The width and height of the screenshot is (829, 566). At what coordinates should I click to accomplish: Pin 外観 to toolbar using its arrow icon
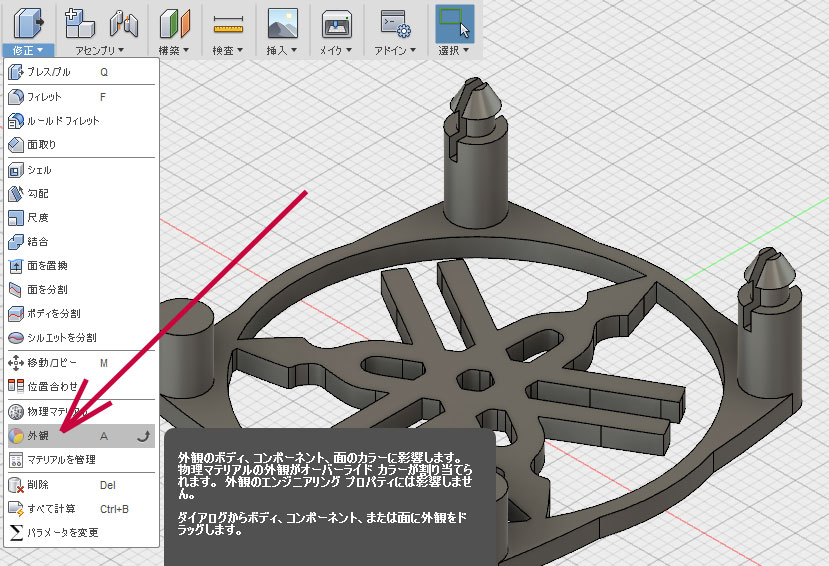coord(144,436)
